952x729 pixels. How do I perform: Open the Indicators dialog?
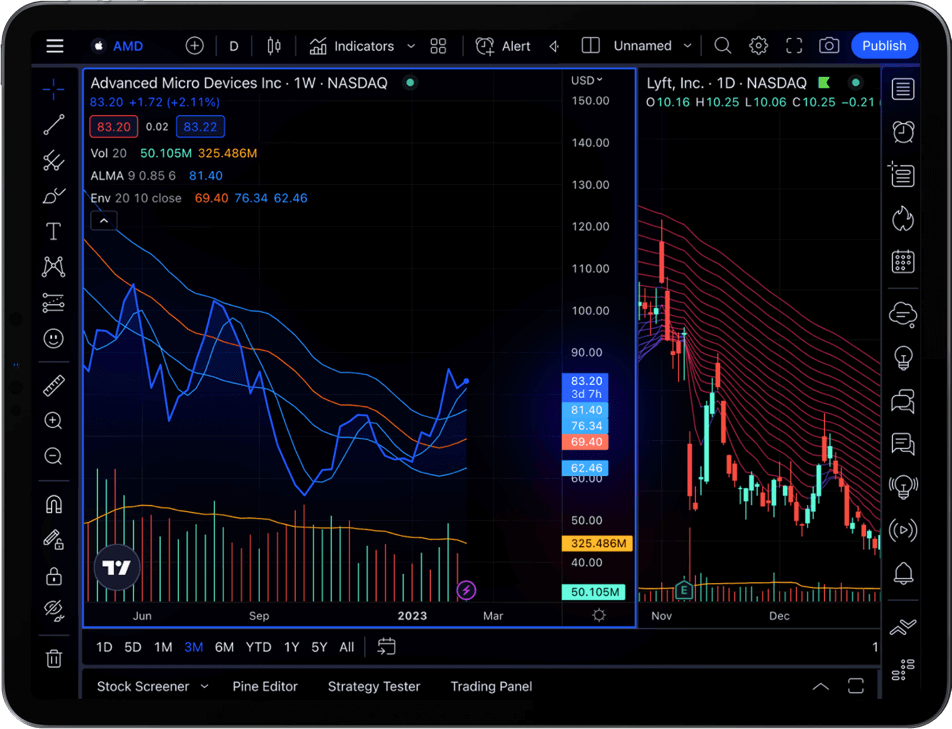point(352,46)
